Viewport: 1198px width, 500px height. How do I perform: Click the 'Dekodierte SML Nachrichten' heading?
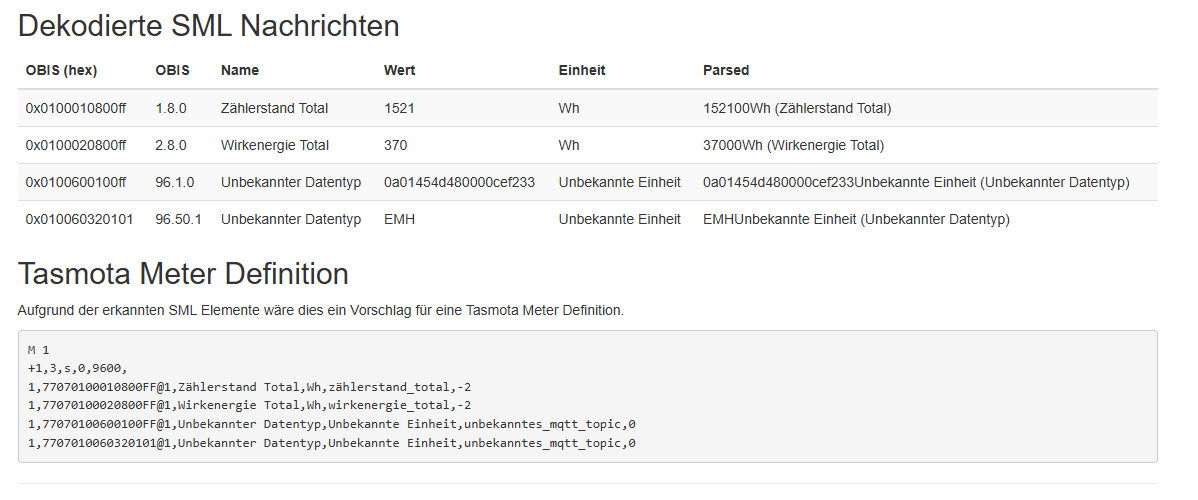(208, 26)
